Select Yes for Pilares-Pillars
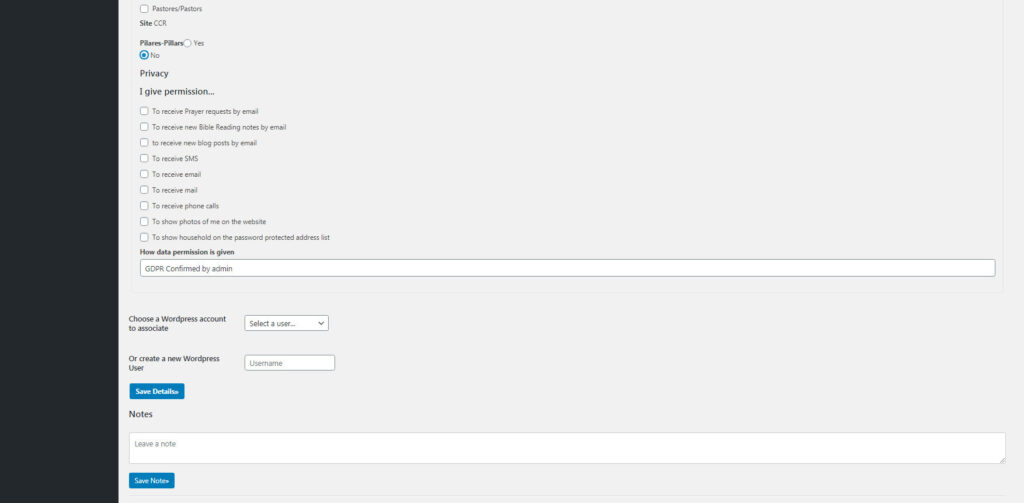Image resolution: width=1024 pixels, height=503 pixels. pyautogui.click(x=188, y=43)
